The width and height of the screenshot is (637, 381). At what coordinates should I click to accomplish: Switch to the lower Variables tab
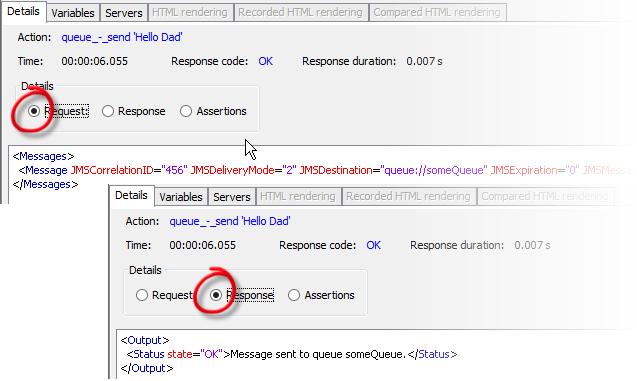click(181, 197)
